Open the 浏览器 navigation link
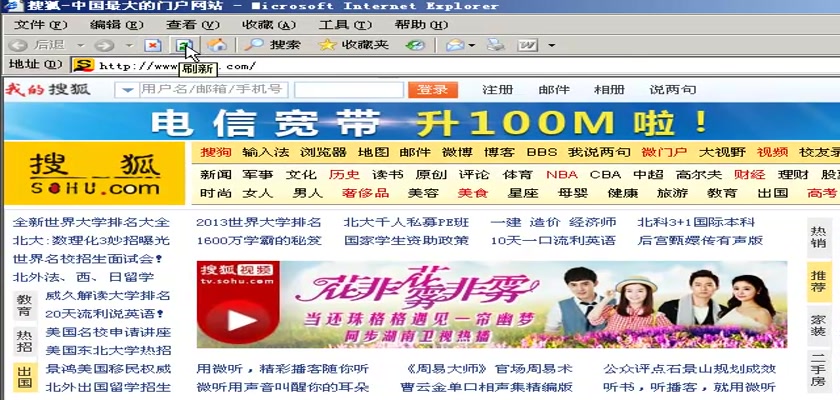 (x=323, y=152)
